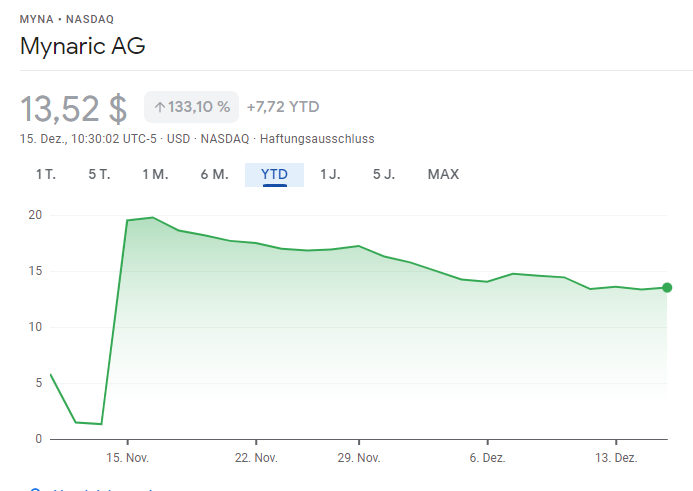This screenshot has height=491, width=693.
Task: Click the Mynaric AG heading
Action: coord(83,46)
